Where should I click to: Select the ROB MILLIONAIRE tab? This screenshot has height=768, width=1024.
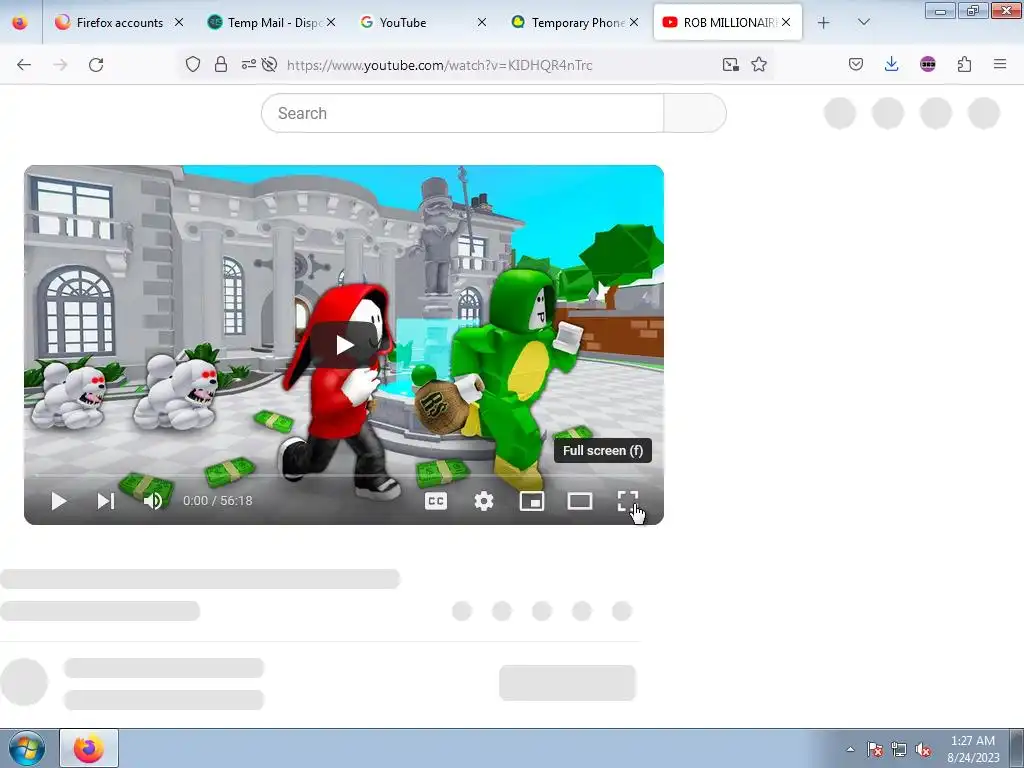coord(728,22)
